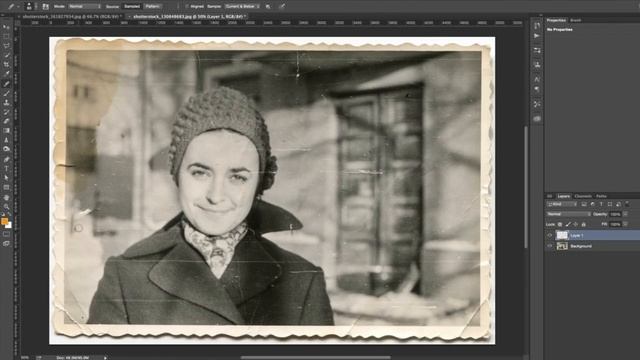
Task: Select the Lasso tool
Action: [x=6, y=46]
